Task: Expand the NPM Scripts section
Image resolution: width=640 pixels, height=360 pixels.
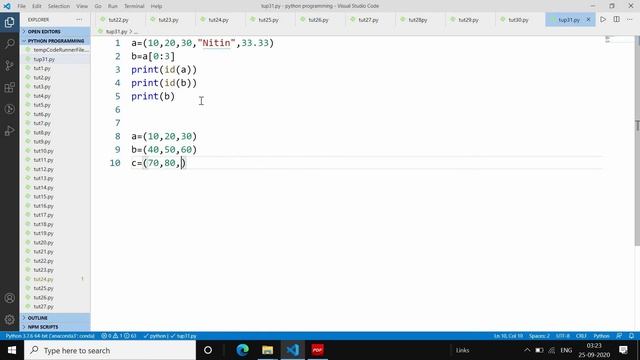Action: pyautogui.click(x=55, y=327)
